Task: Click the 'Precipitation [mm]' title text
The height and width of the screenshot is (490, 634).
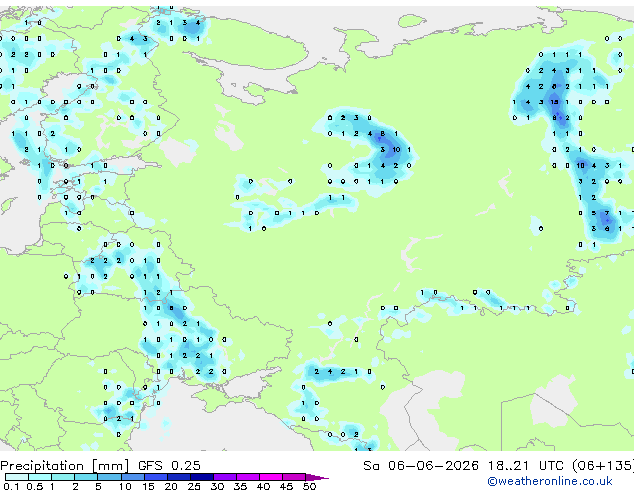Action: pos(65,466)
